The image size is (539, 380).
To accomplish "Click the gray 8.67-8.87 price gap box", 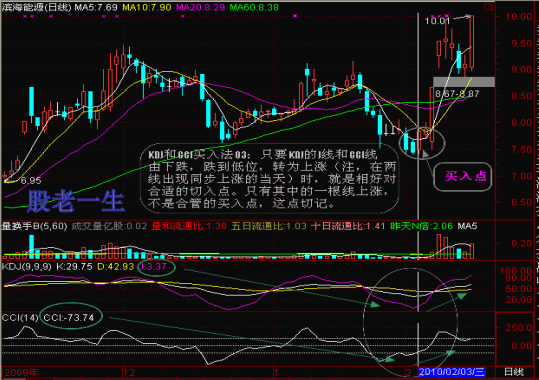I will (464, 82).
